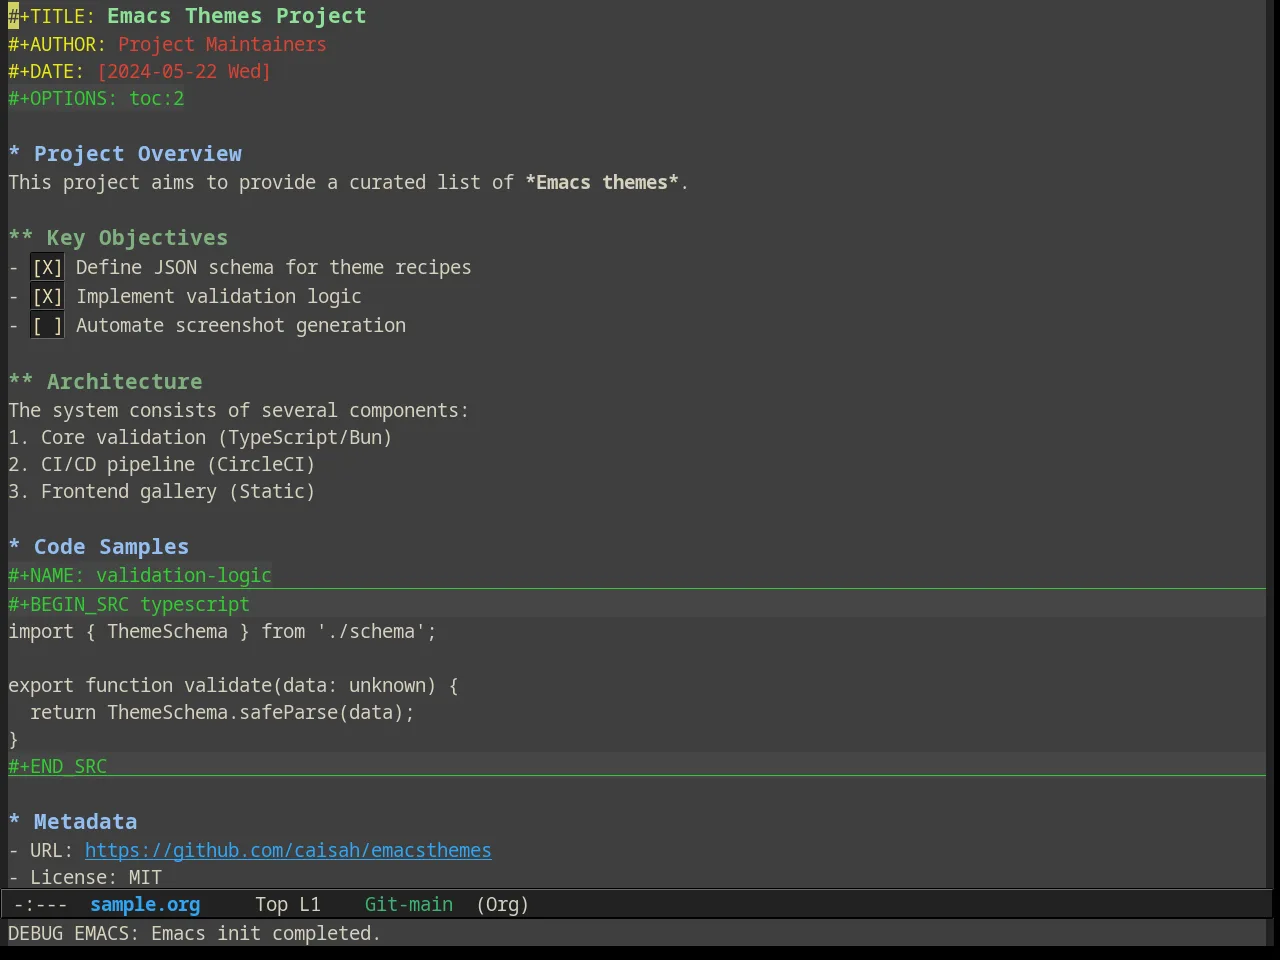
Task: Click Top L1 position indicator
Action: [x=288, y=905]
